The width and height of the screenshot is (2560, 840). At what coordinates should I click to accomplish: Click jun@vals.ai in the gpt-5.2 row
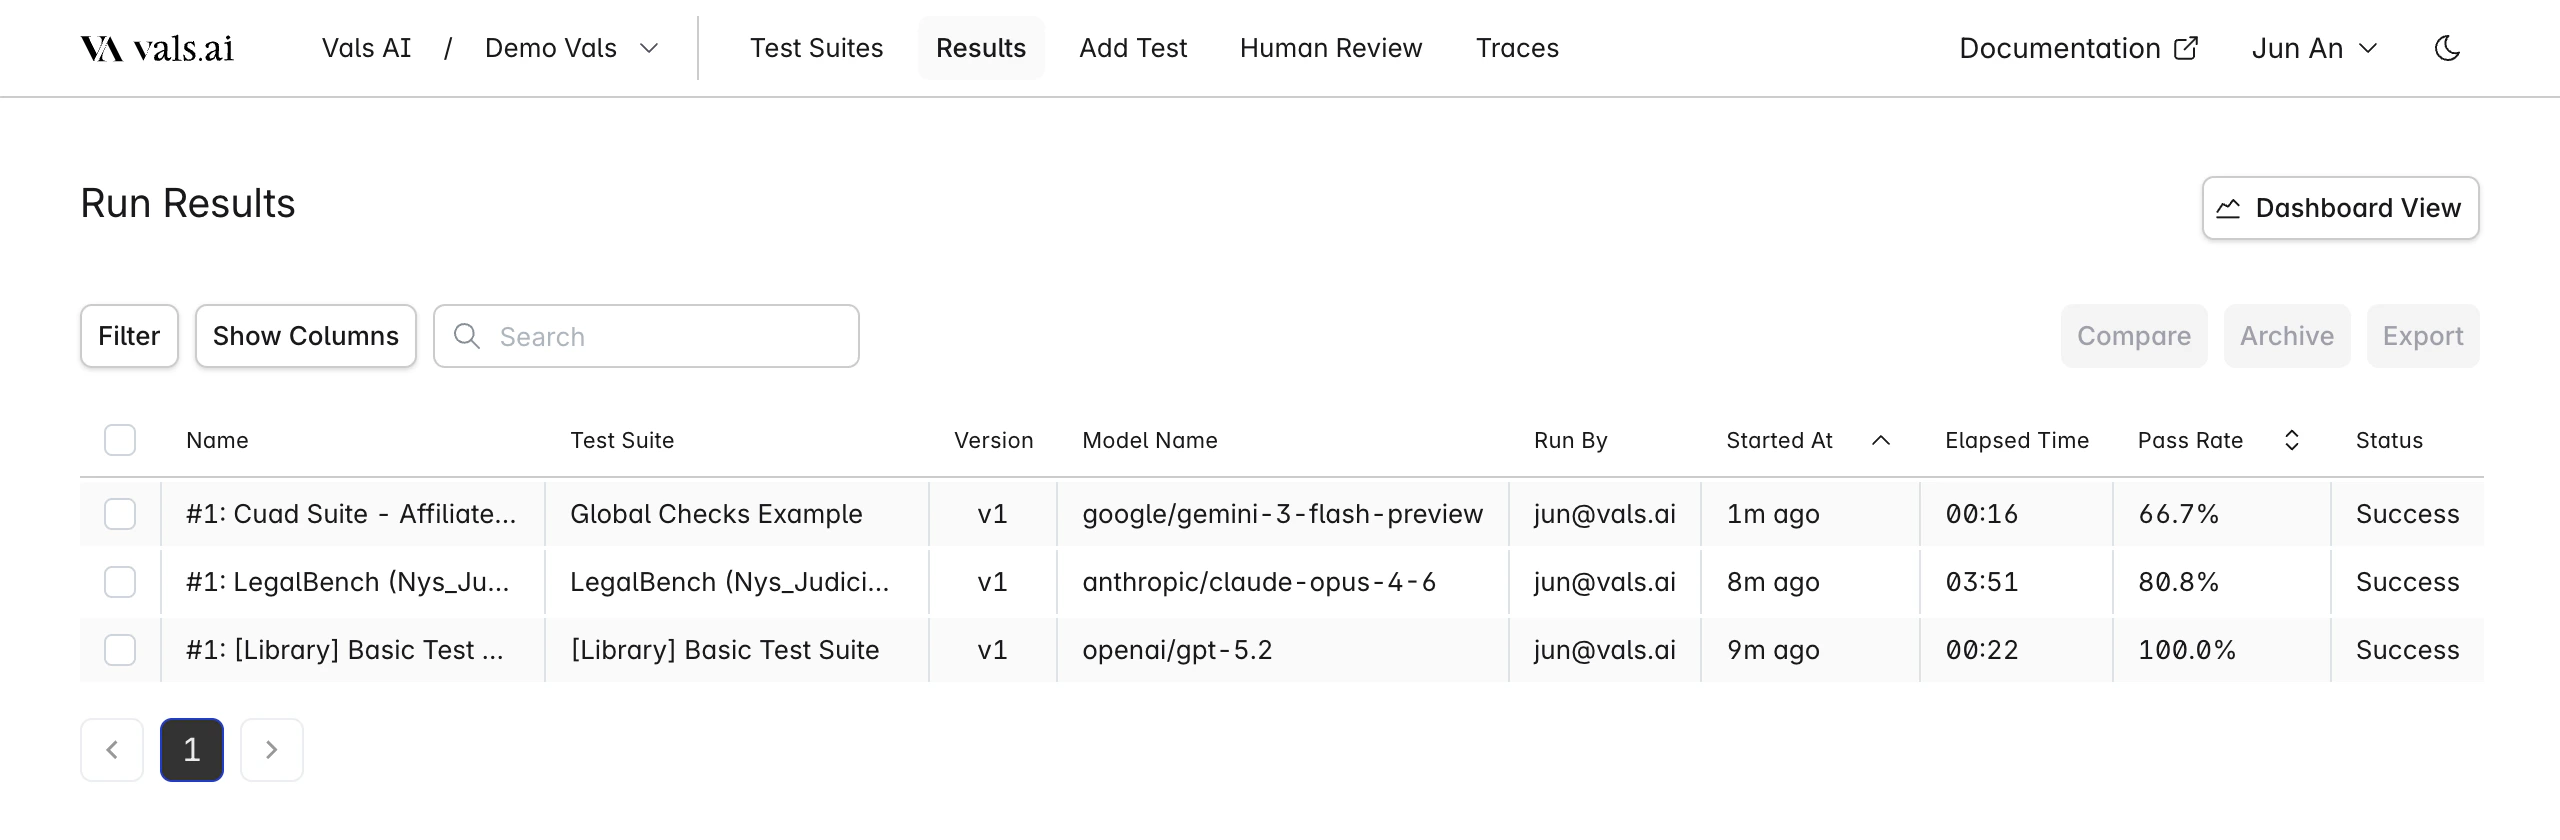[x=1605, y=650]
